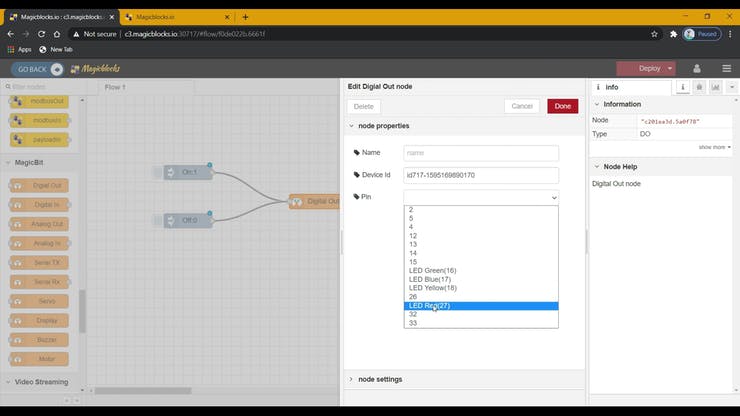Switch to second Magicblocks.io browser tab
Viewport: 740px width, 416px height.
pyautogui.click(x=175, y=17)
